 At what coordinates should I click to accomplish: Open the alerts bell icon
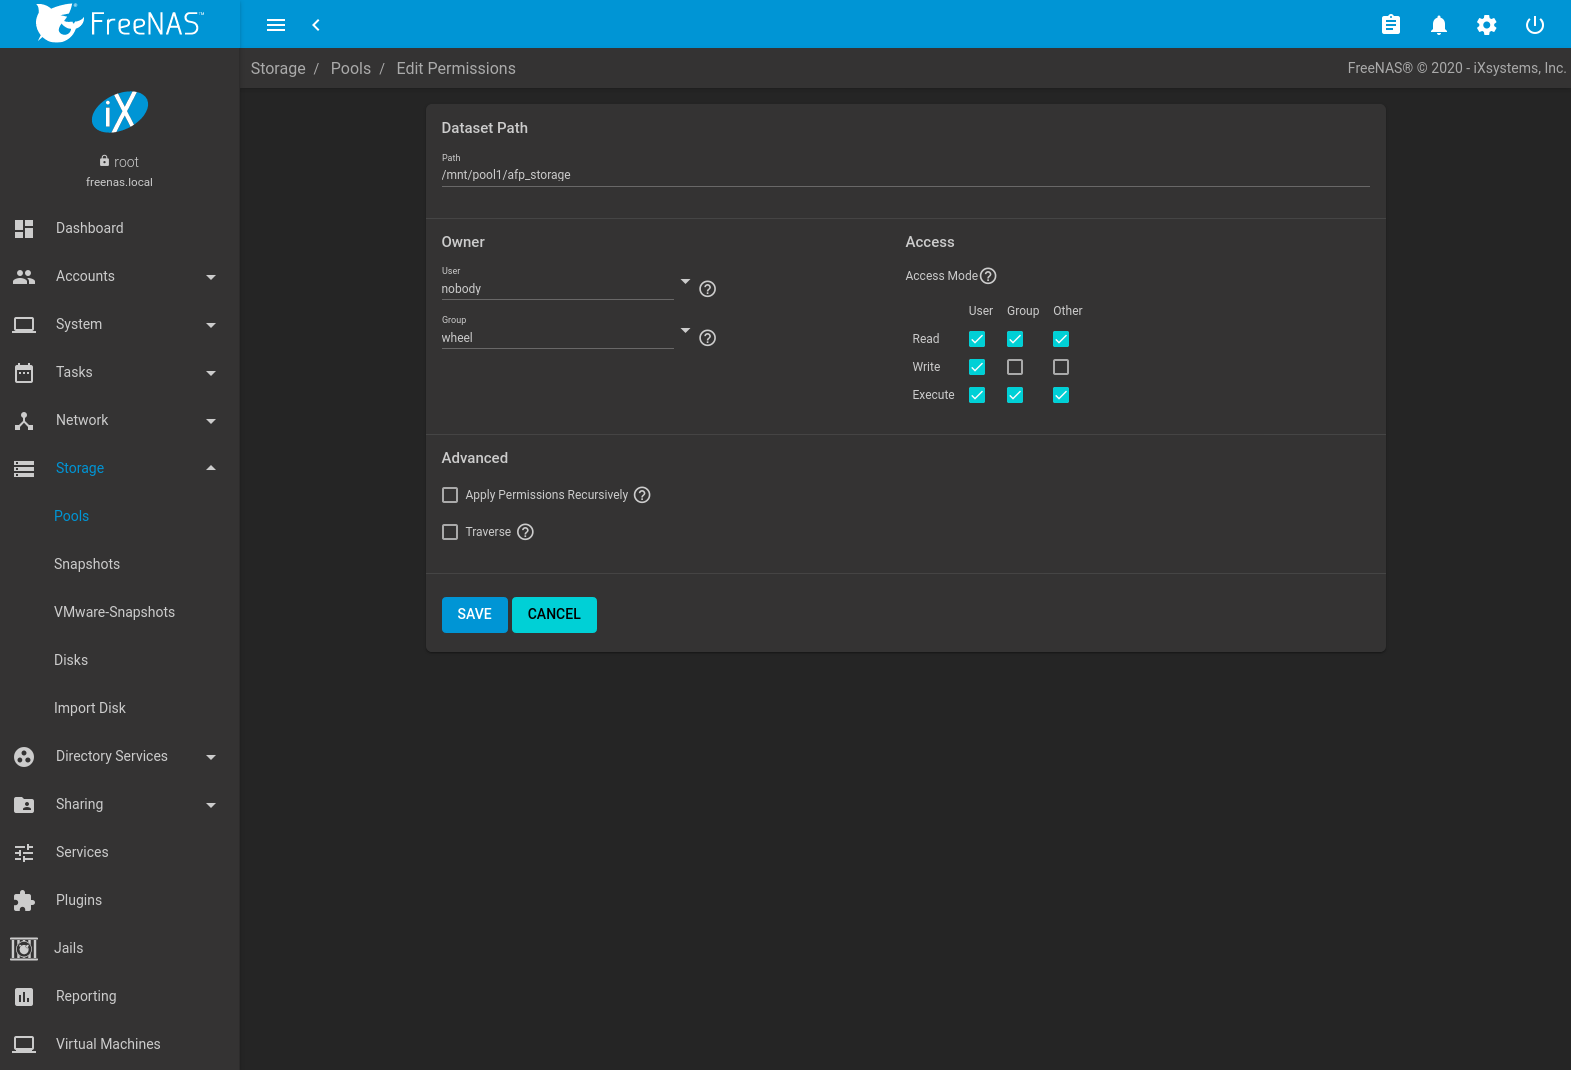click(x=1438, y=25)
